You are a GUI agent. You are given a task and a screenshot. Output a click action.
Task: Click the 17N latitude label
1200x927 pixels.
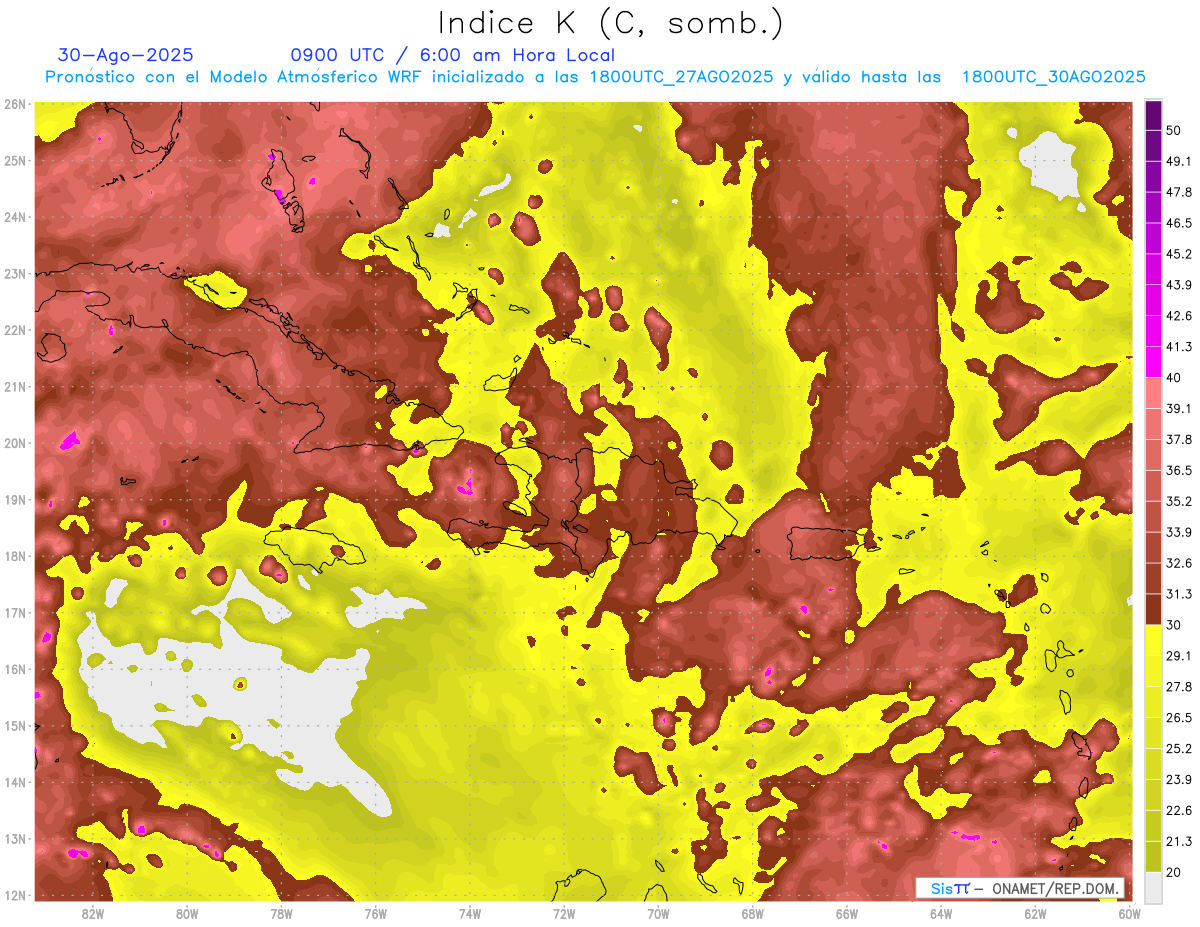(15, 613)
